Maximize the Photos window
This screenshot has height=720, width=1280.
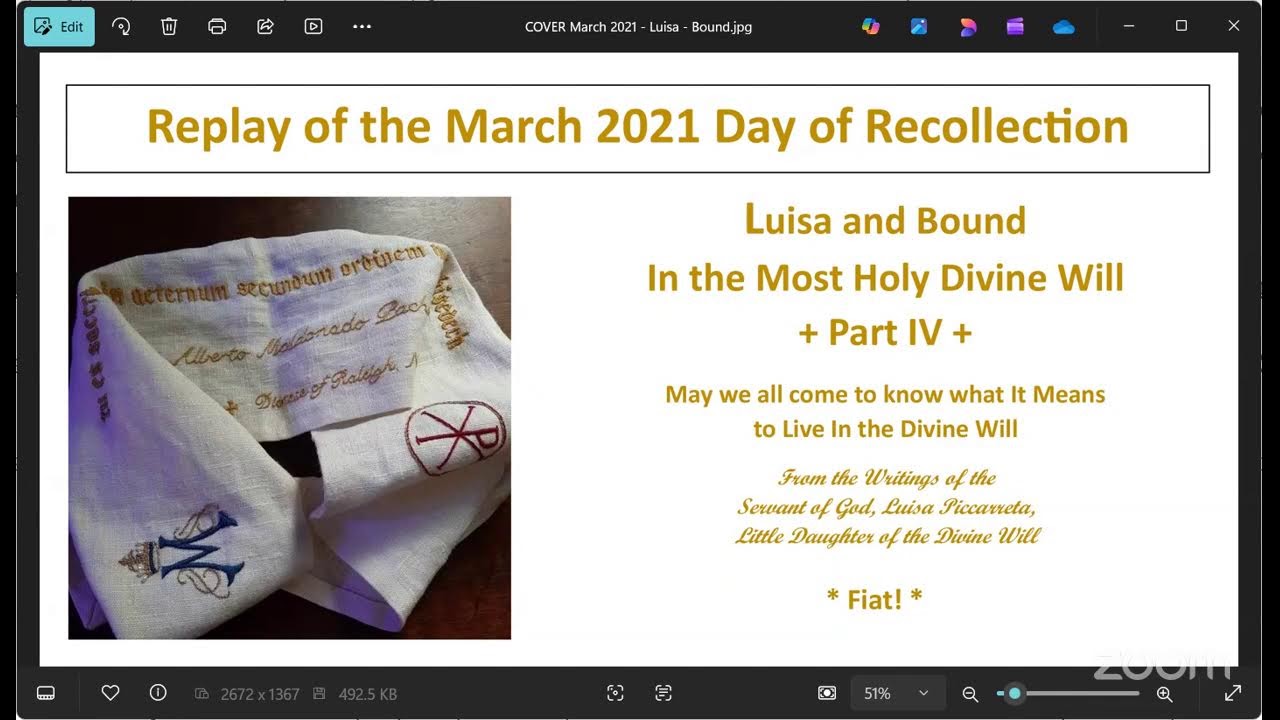click(1181, 26)
